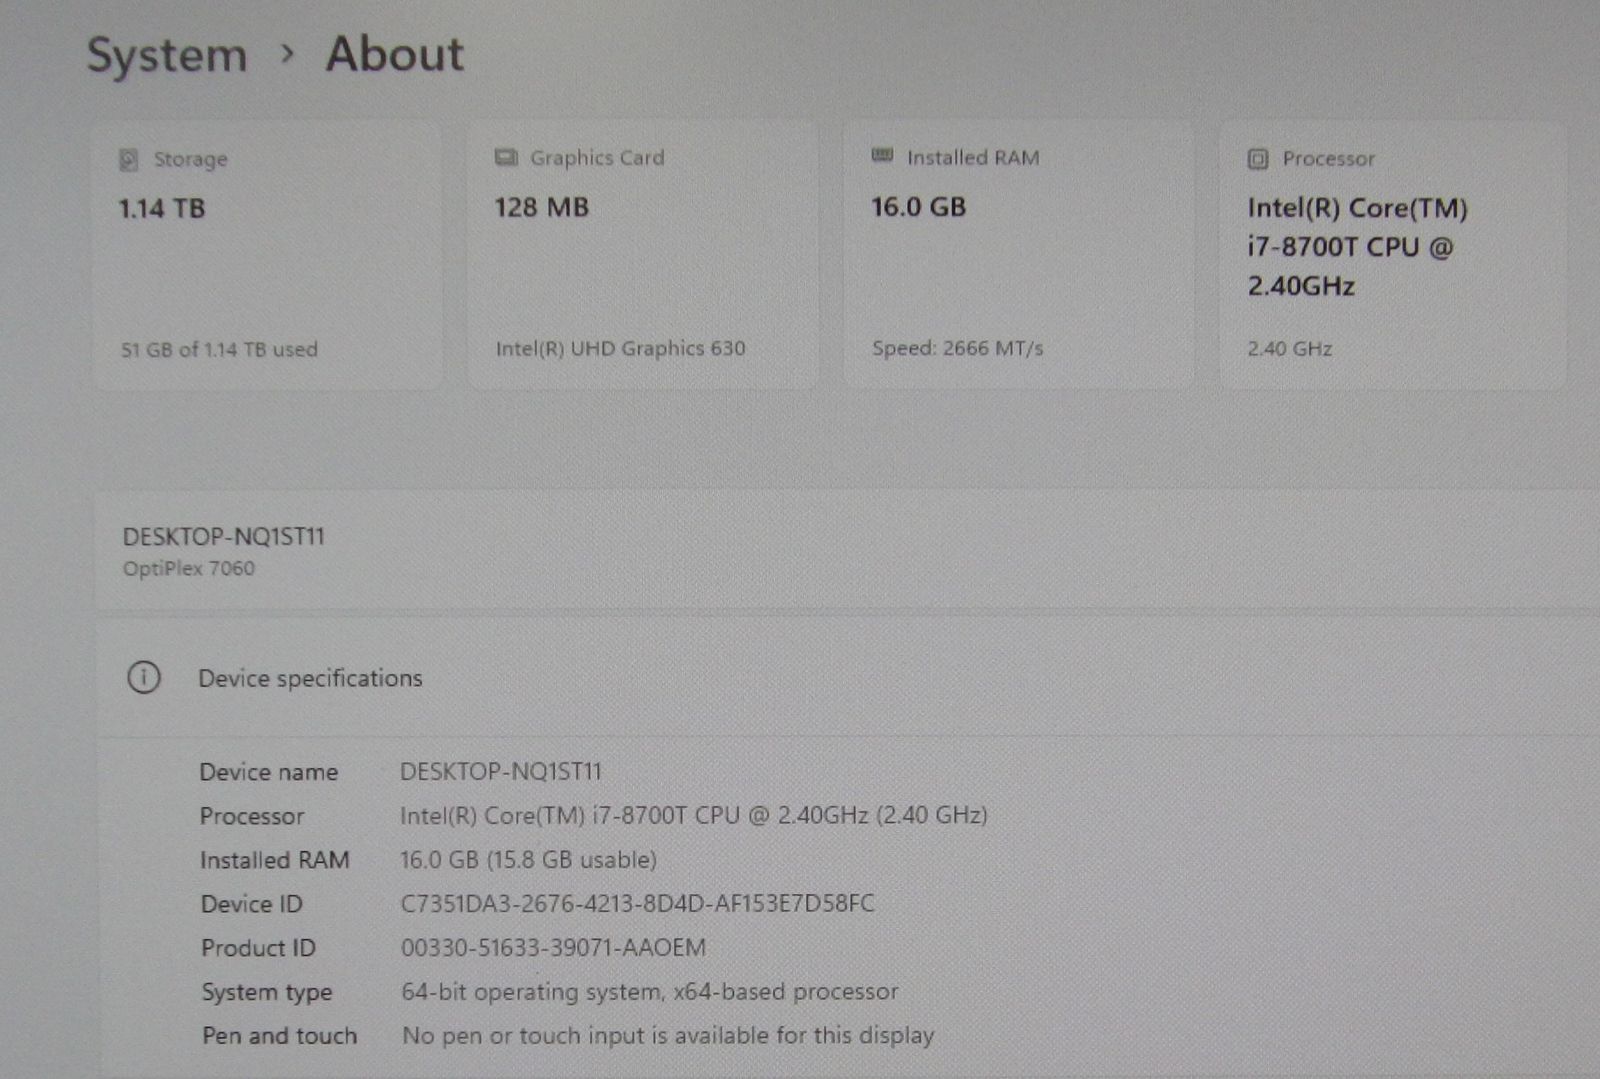
Task: Click the Processor chip icon
Action: pos(1258,159)
